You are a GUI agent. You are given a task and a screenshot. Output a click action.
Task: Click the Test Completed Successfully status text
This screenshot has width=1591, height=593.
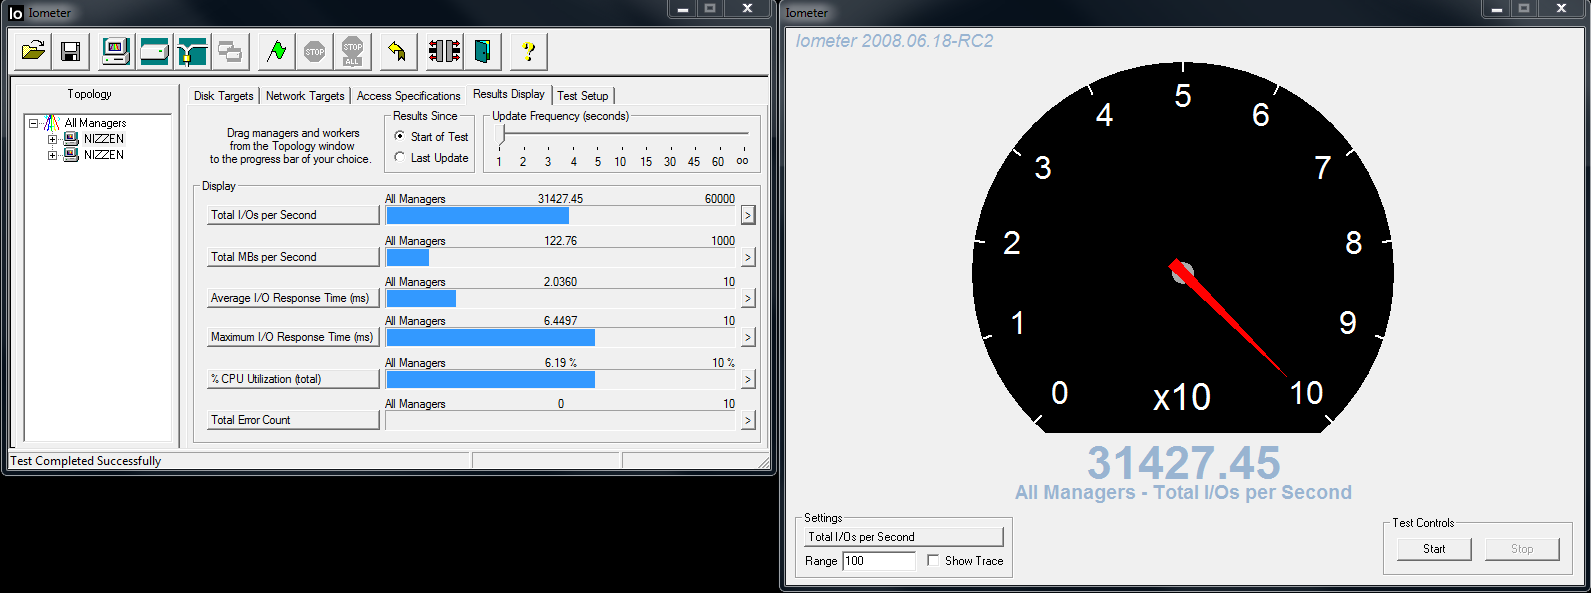point(86,461)
